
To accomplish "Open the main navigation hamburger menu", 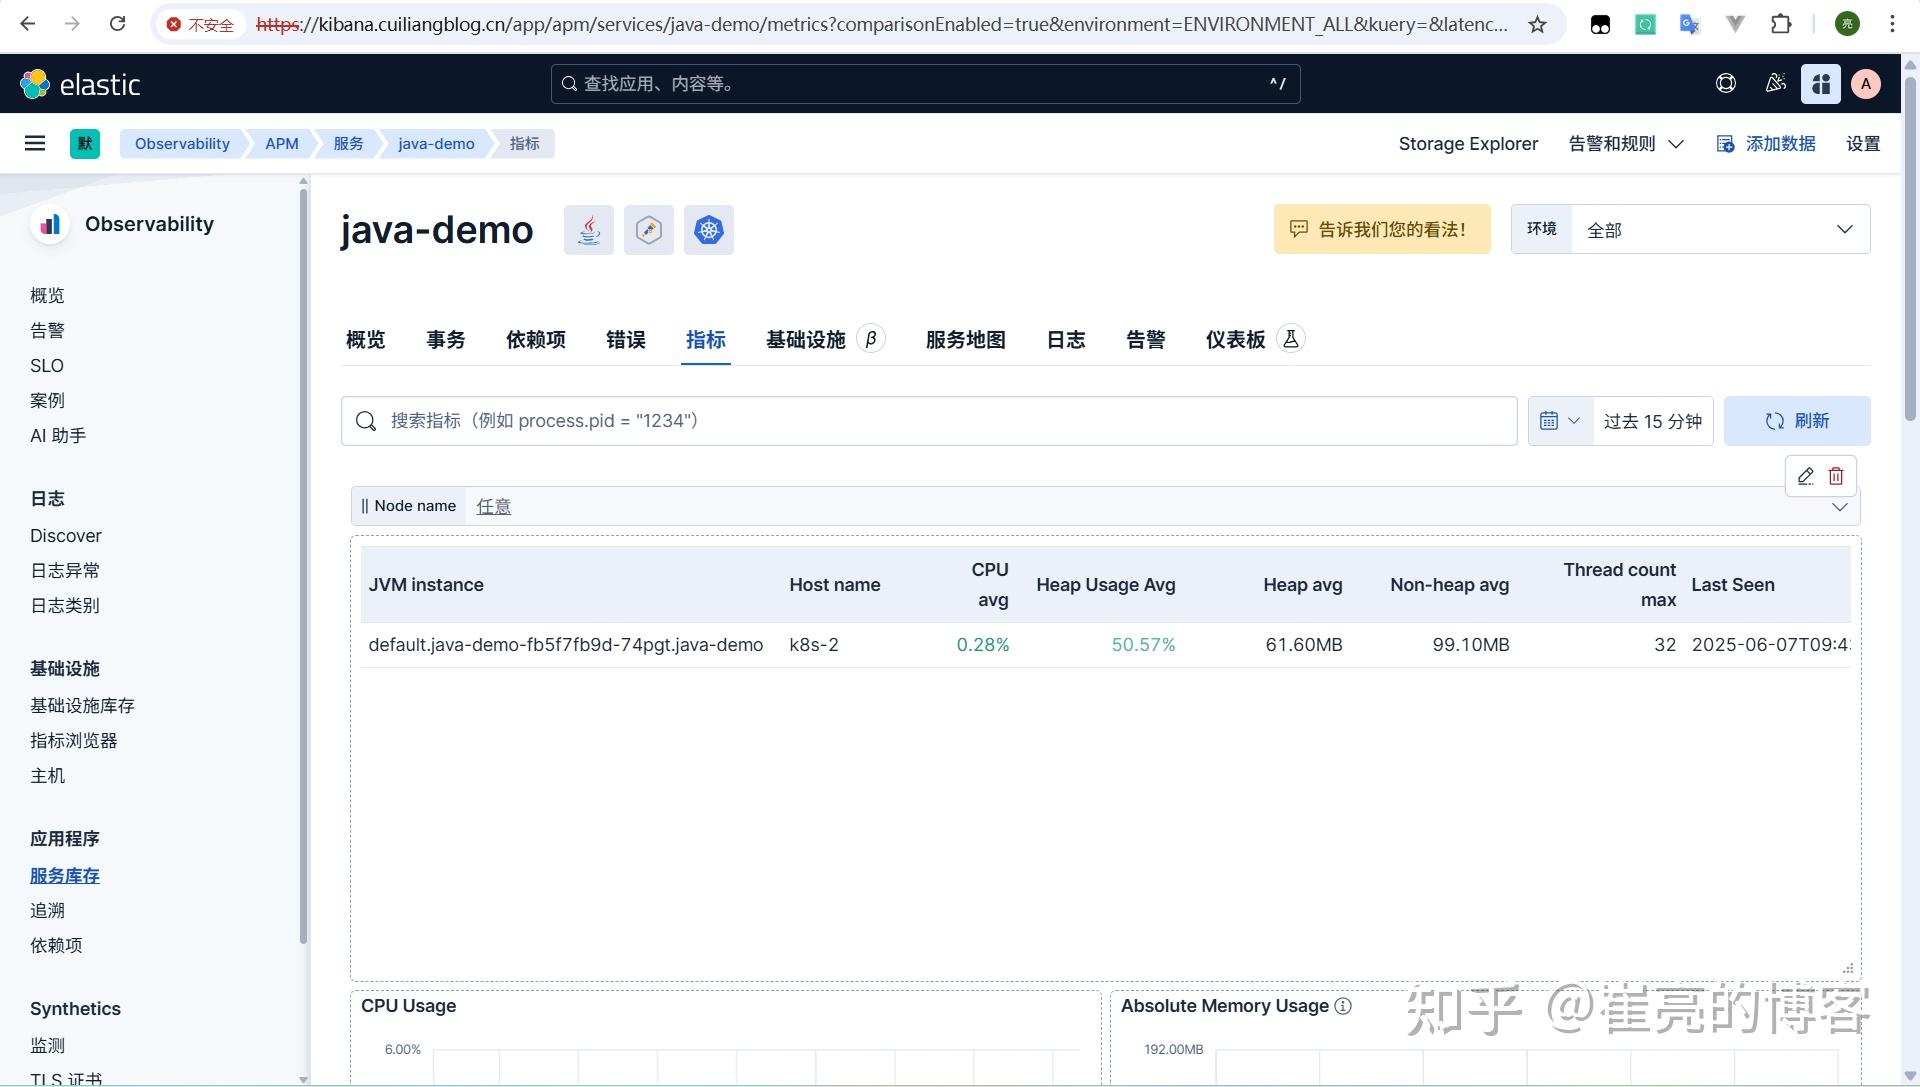I will click(x=35, y=143).
